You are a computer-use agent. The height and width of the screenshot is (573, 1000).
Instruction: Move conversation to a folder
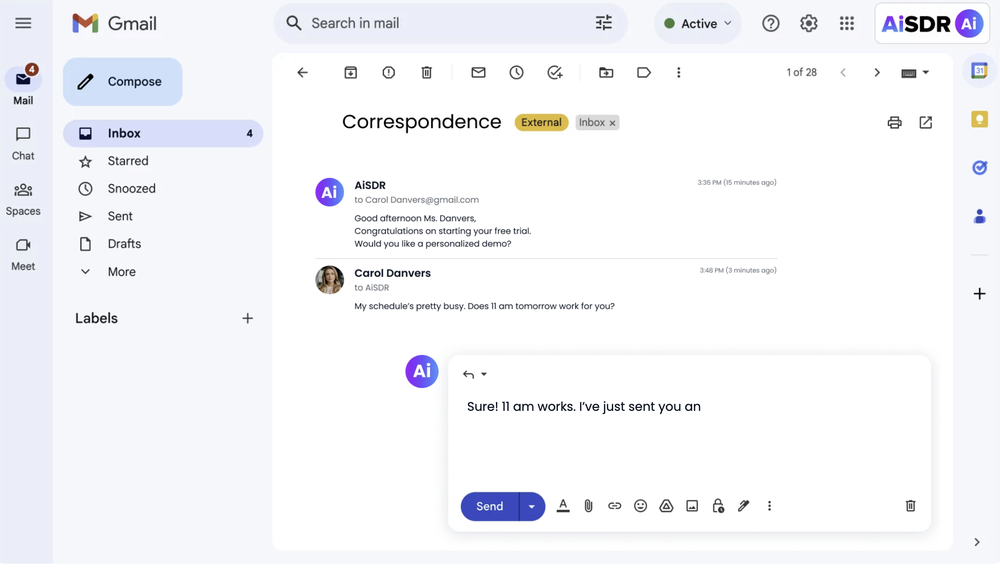[606, 73]
